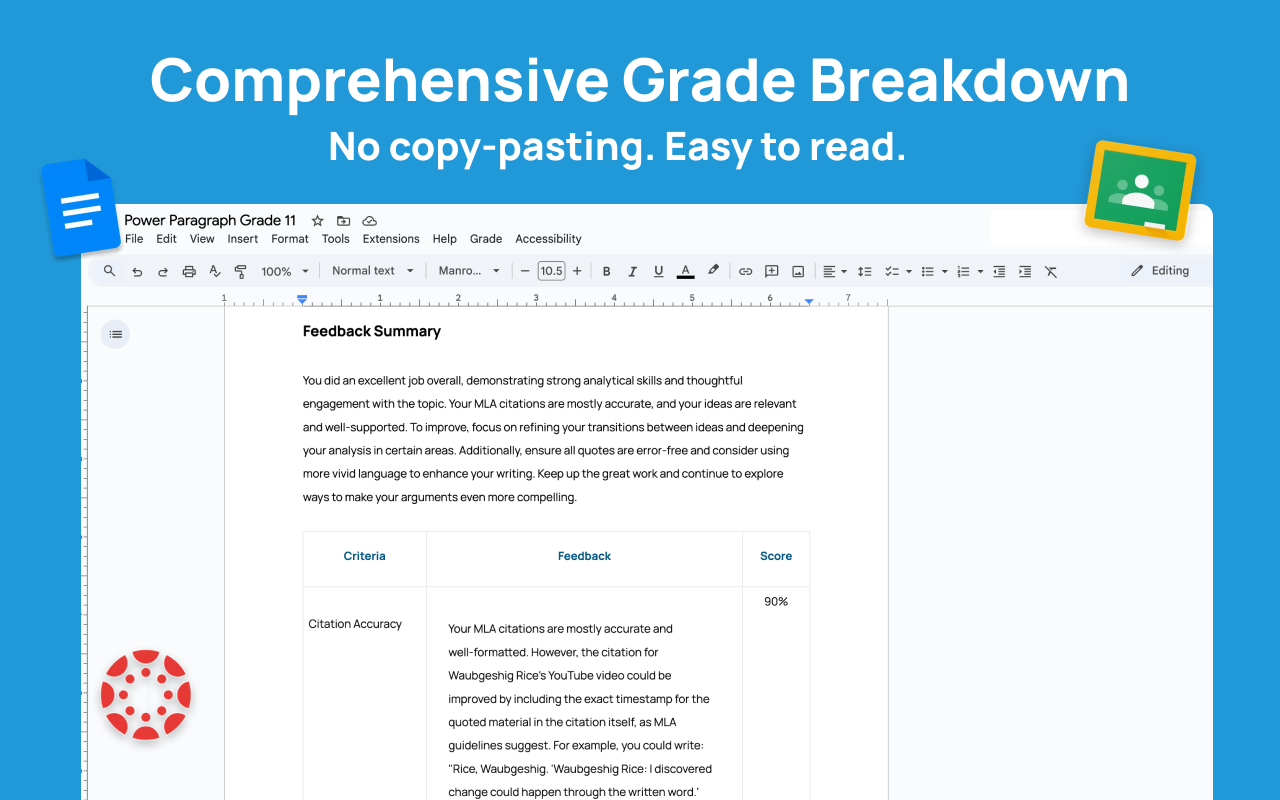
Task: Open the Manrope font dropdown
Action: (469, 271)
